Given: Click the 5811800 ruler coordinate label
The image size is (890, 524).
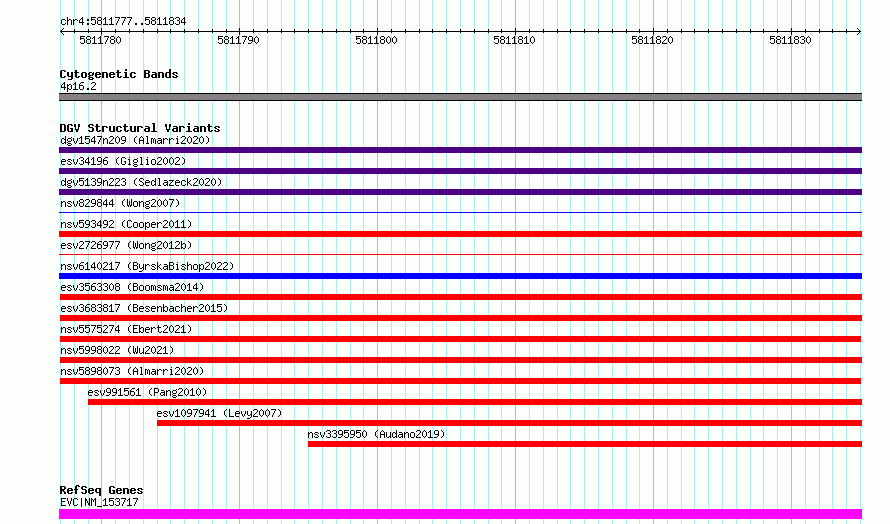Looking at the screenshot, I should point(376,40).
